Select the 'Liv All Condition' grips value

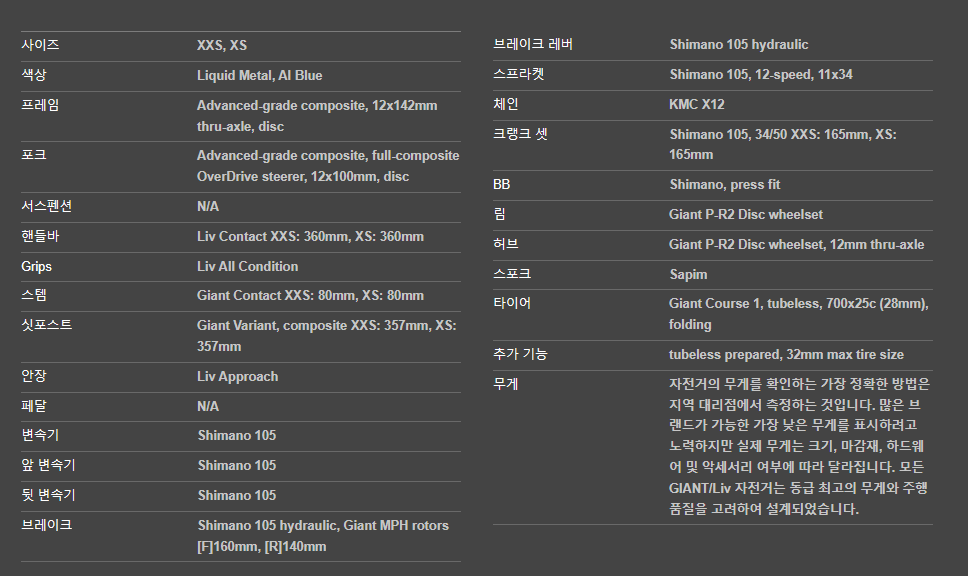click(x=247, y=266)
